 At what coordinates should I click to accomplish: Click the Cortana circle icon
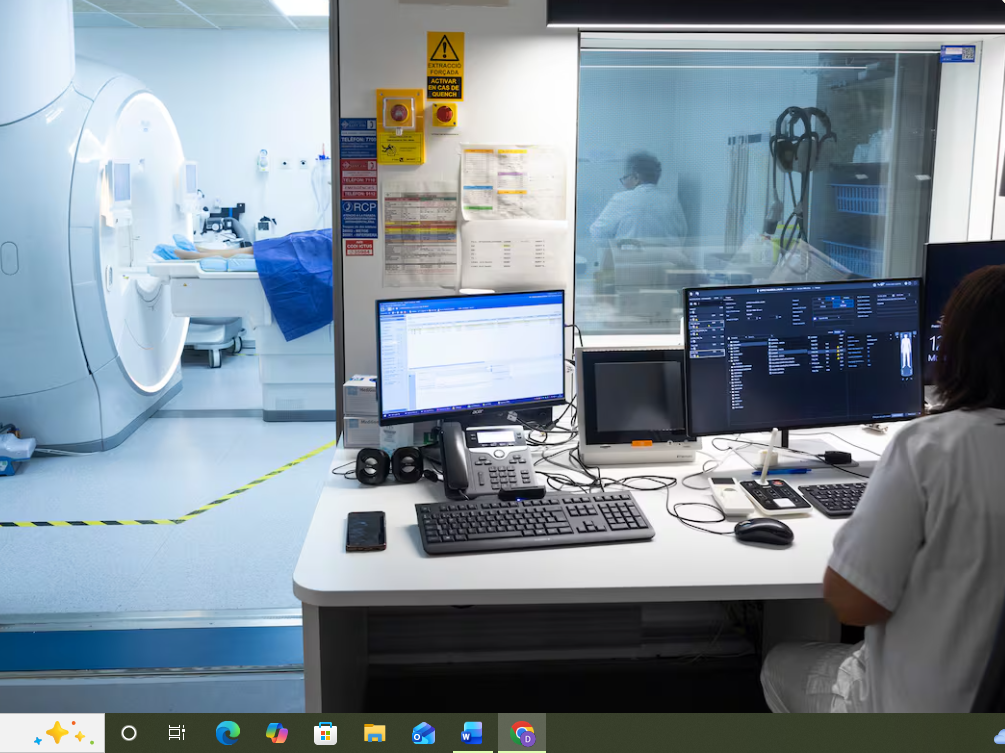(x=129, y=733)
